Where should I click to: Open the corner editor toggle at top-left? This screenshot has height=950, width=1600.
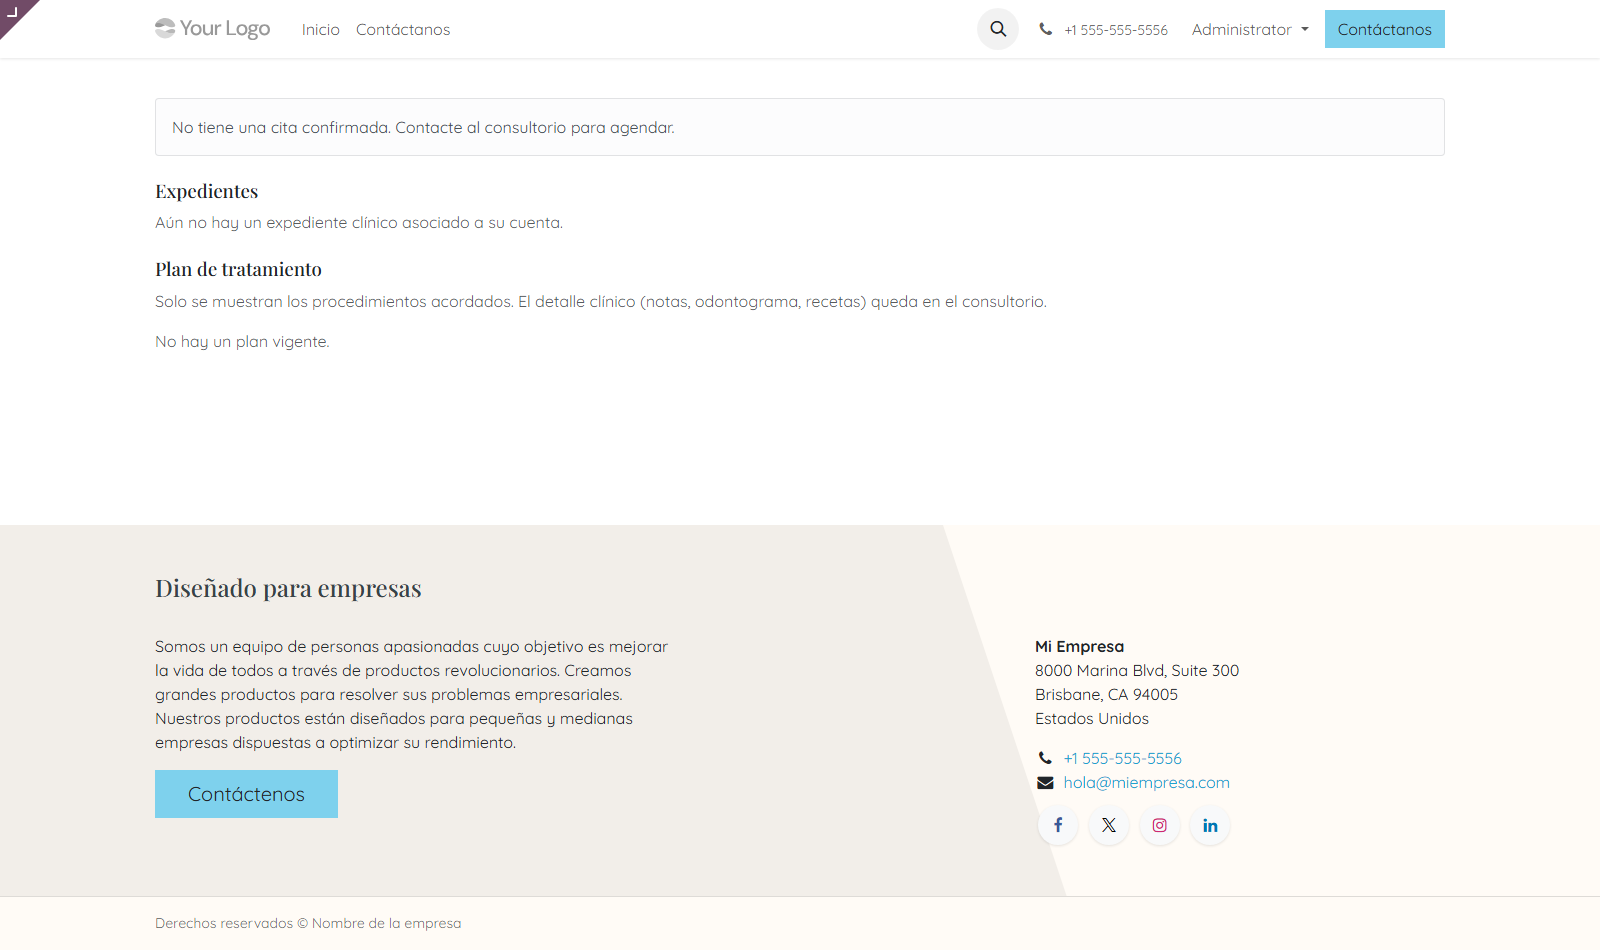pos(13,12)
